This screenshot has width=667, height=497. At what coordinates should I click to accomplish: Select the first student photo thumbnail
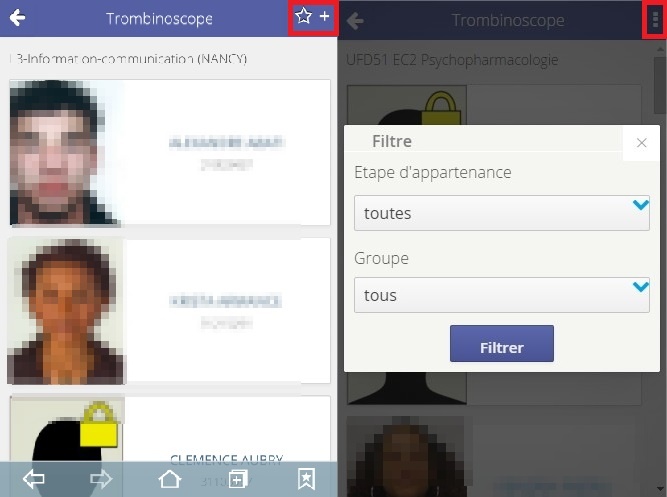point(66,152)
